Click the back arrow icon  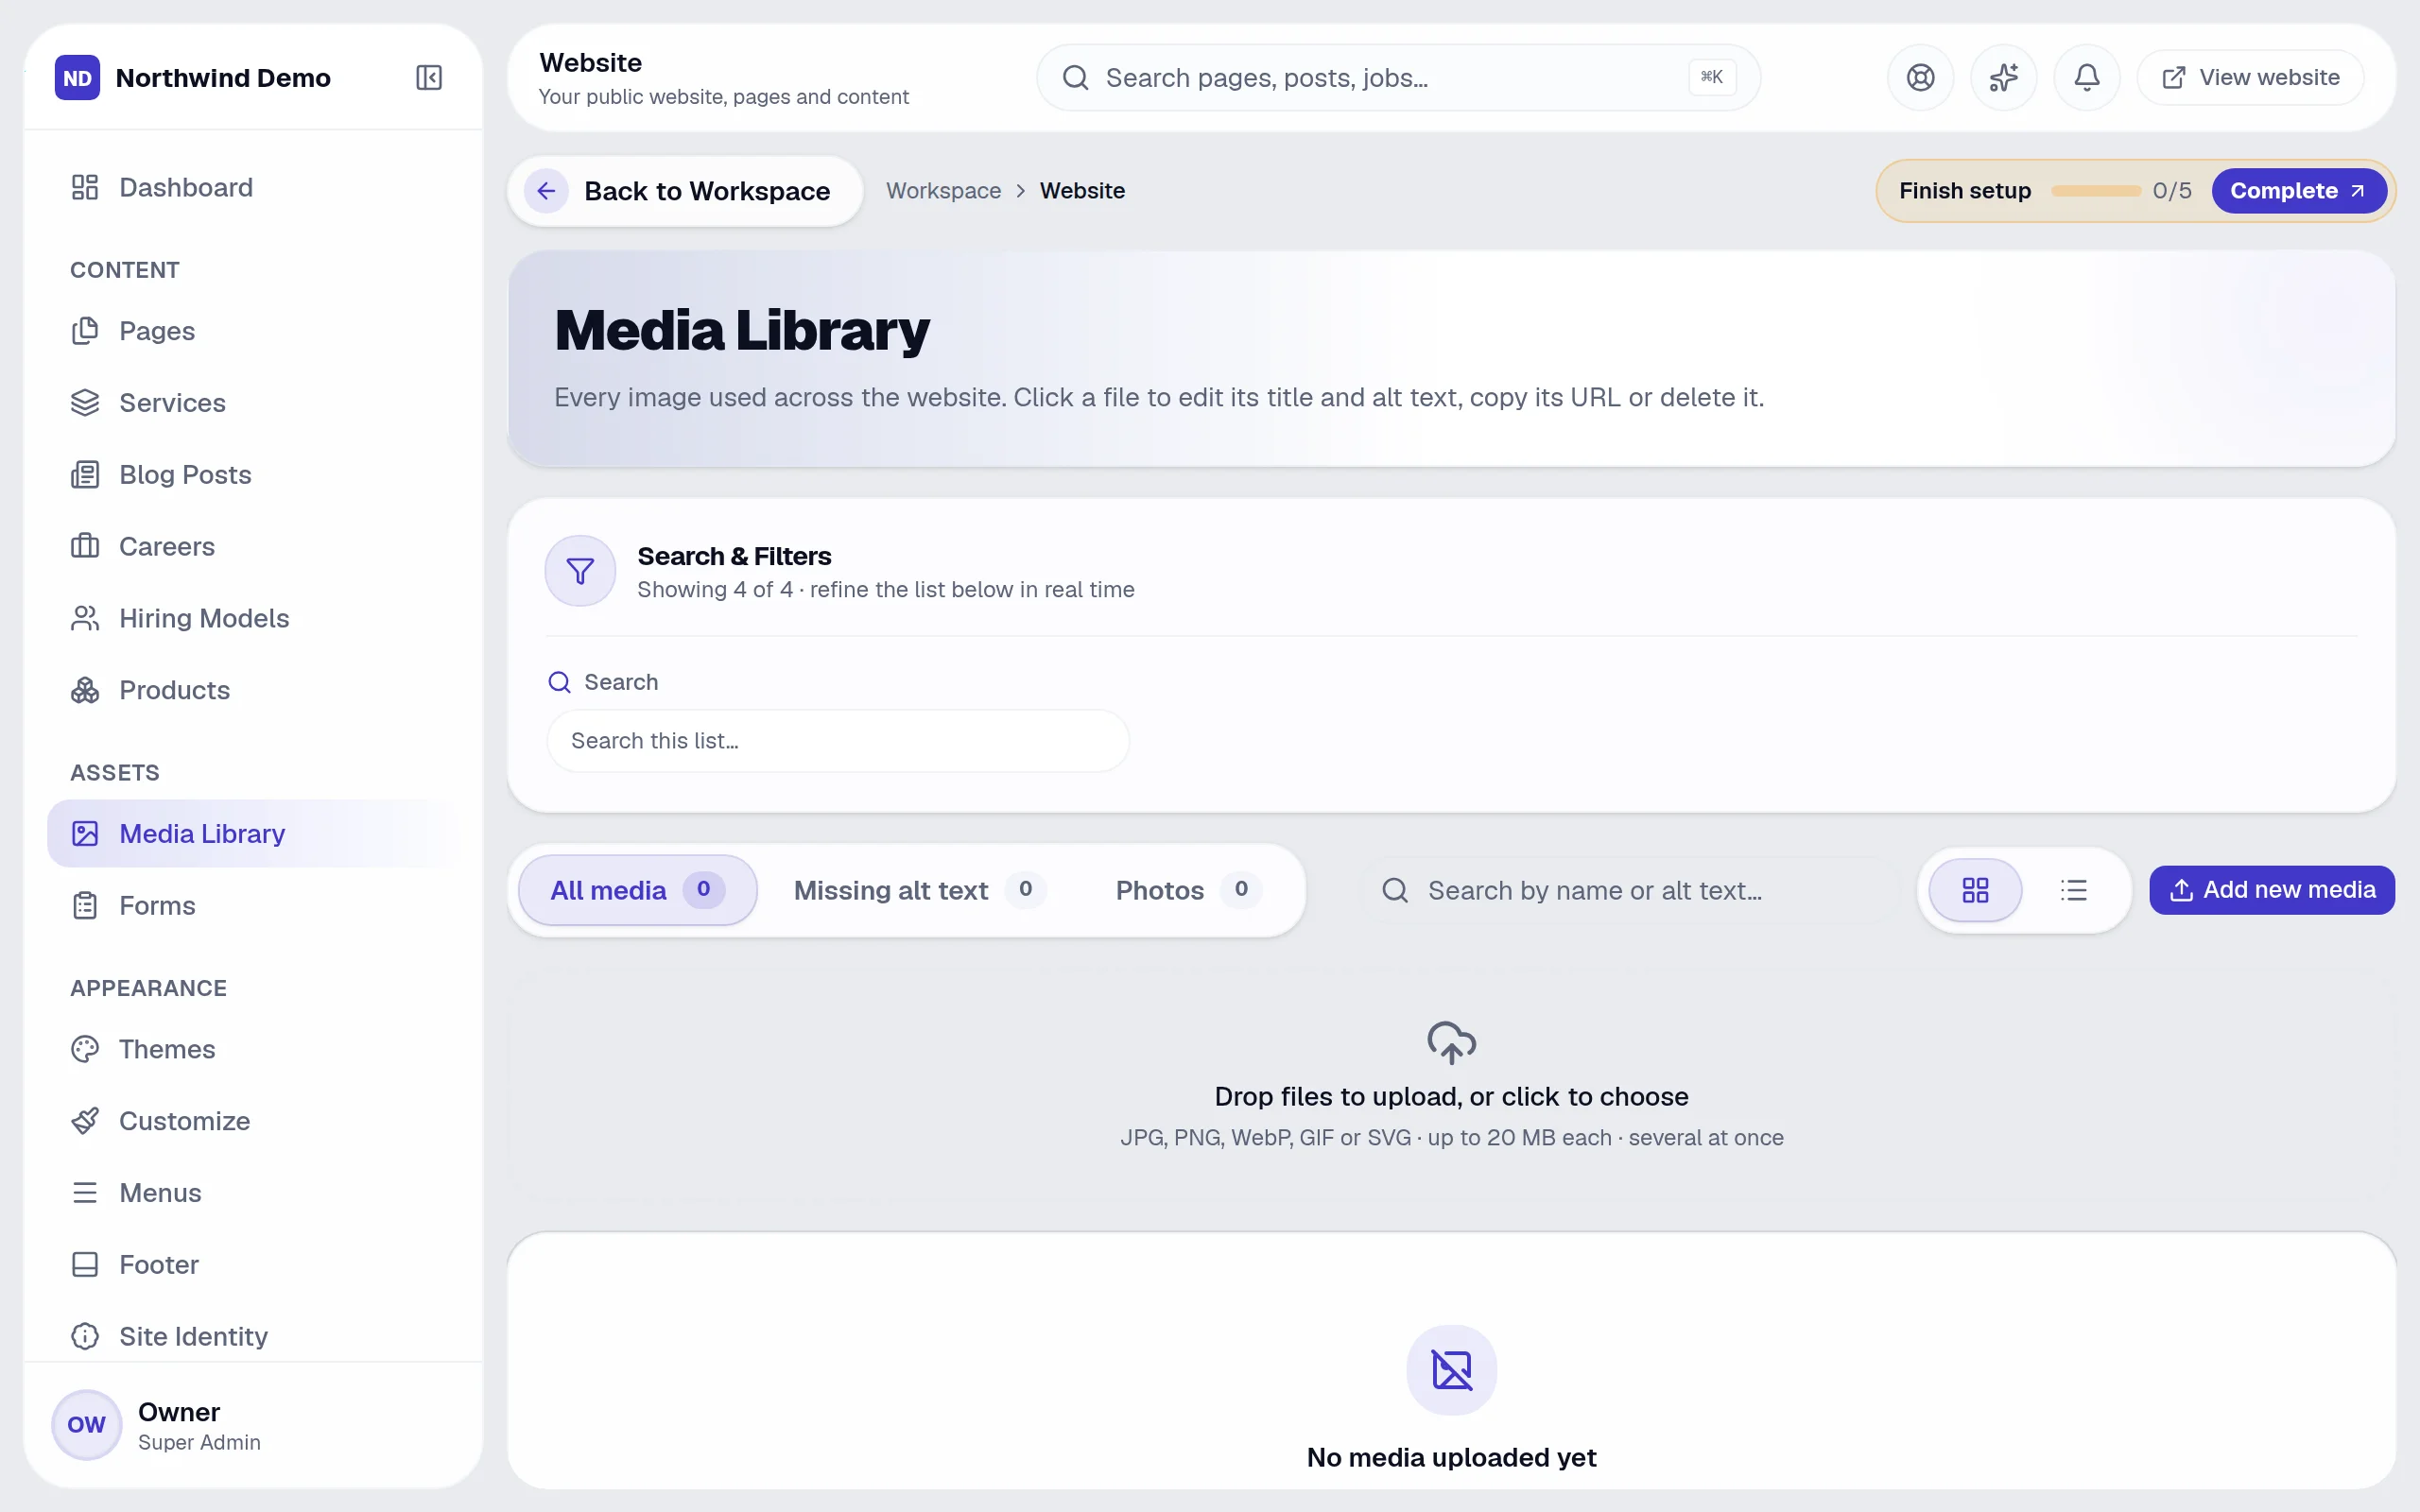(x=546, y=190)
